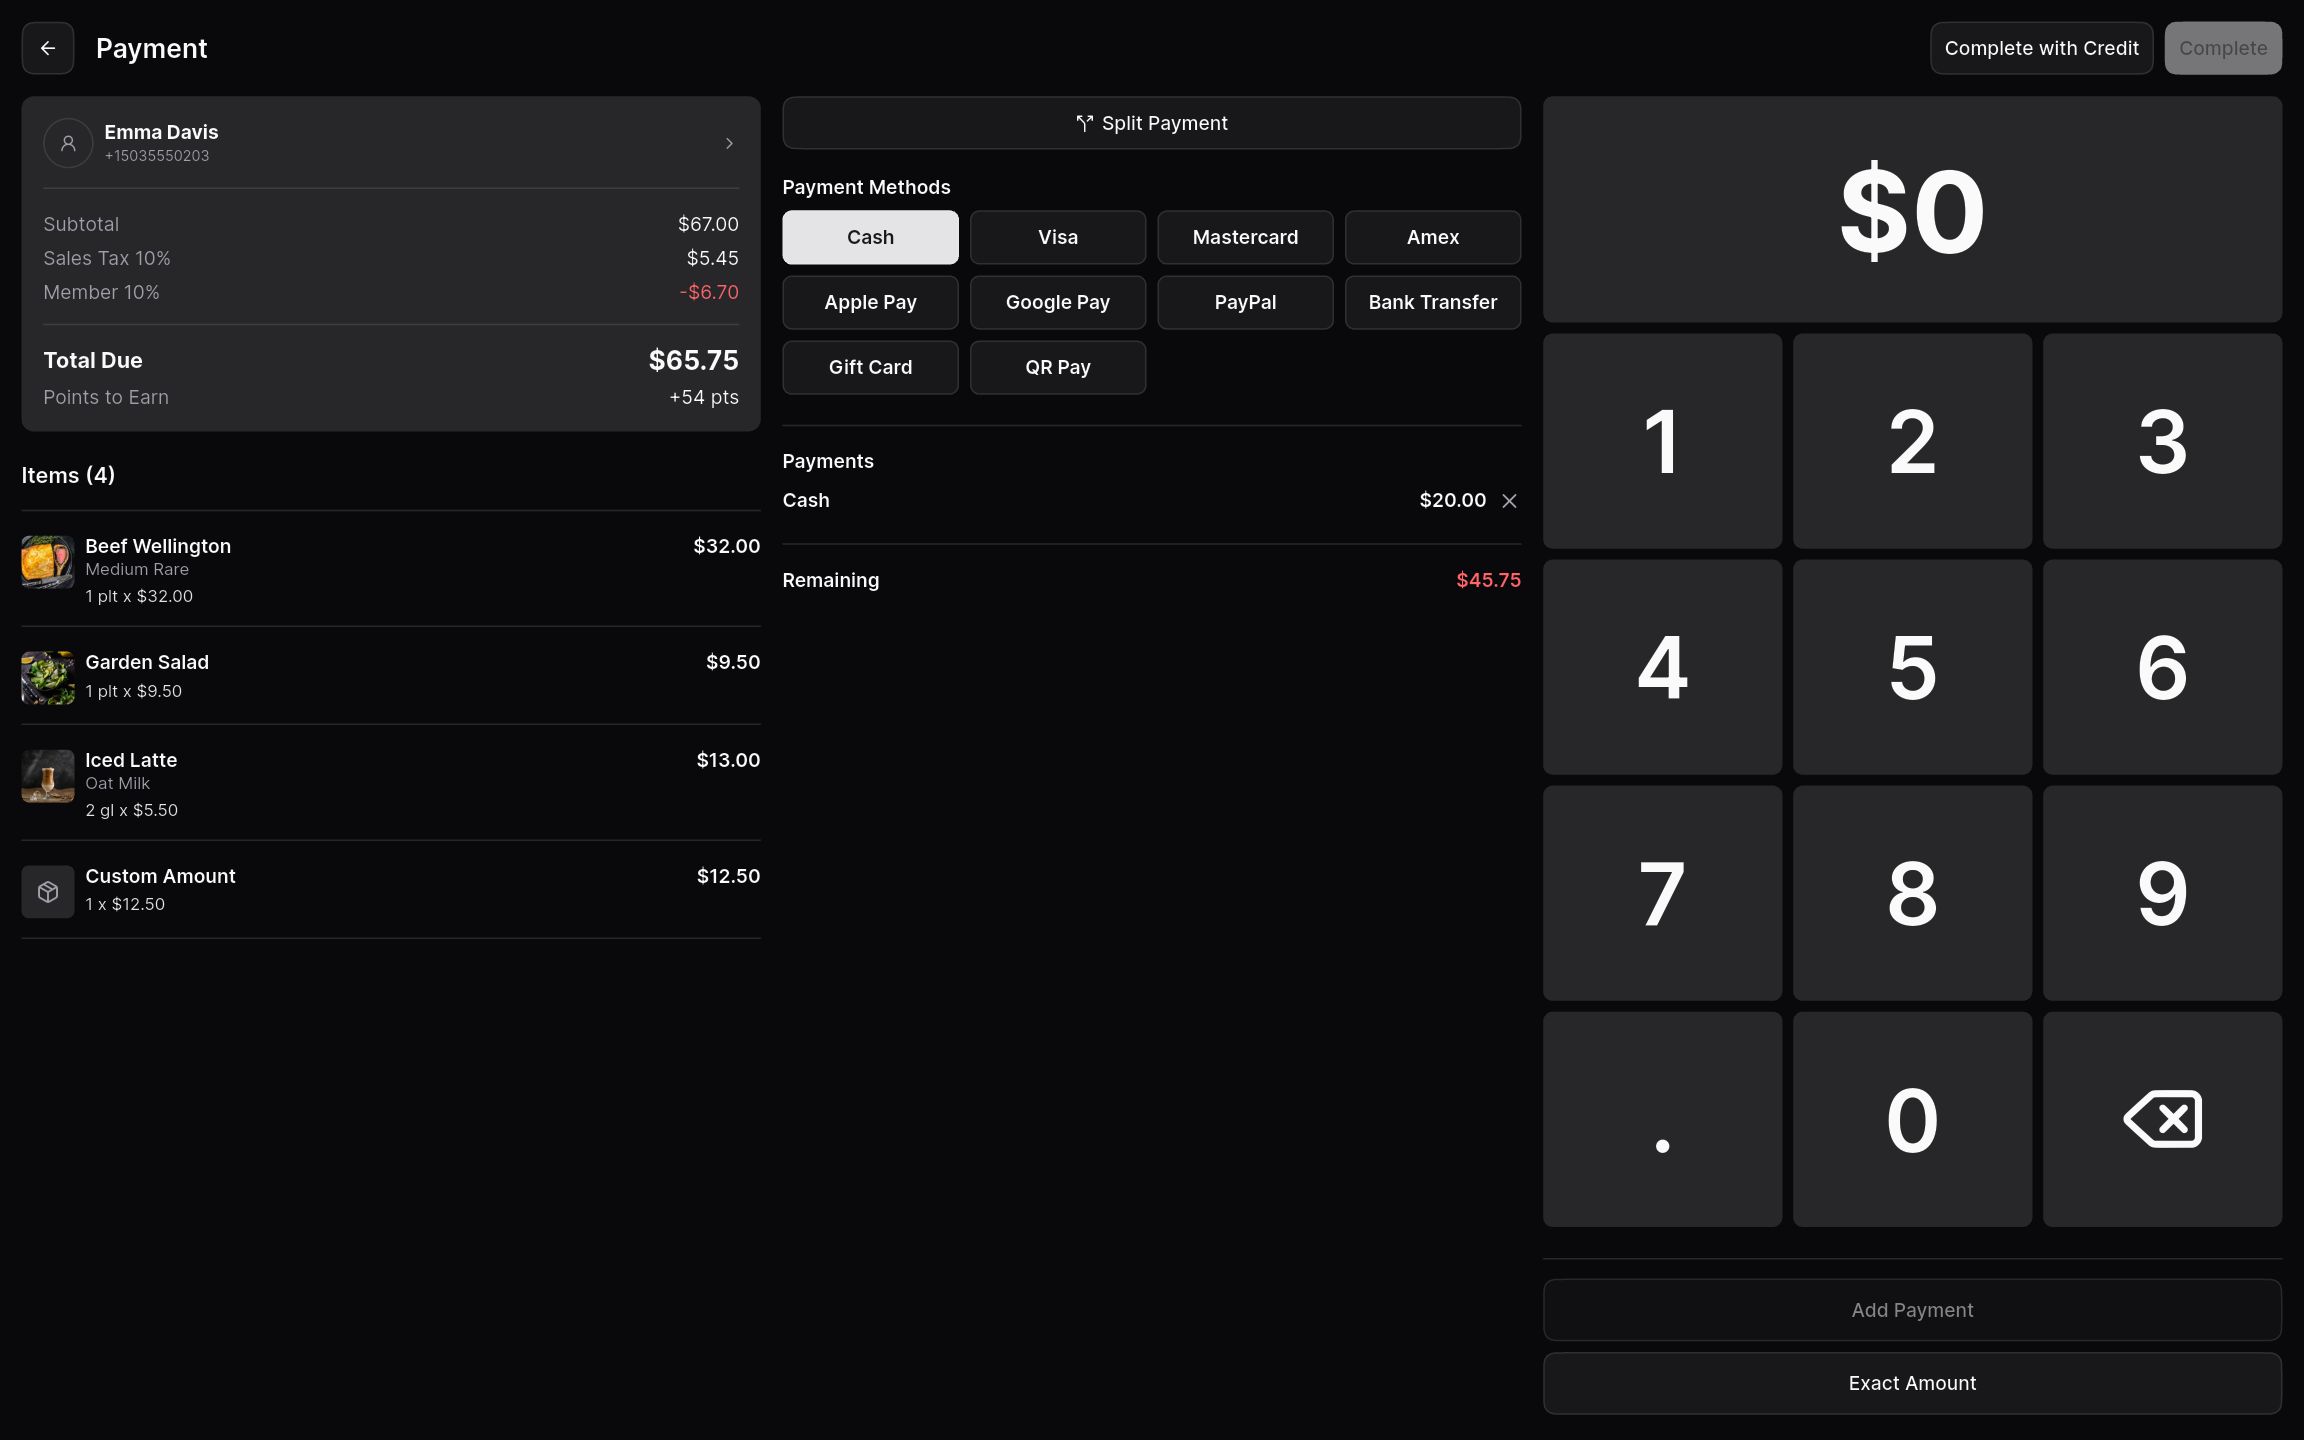Viewport: 2304px width, 1440px height.
Task: Select Cash payment method
Action: pos(870,237)
